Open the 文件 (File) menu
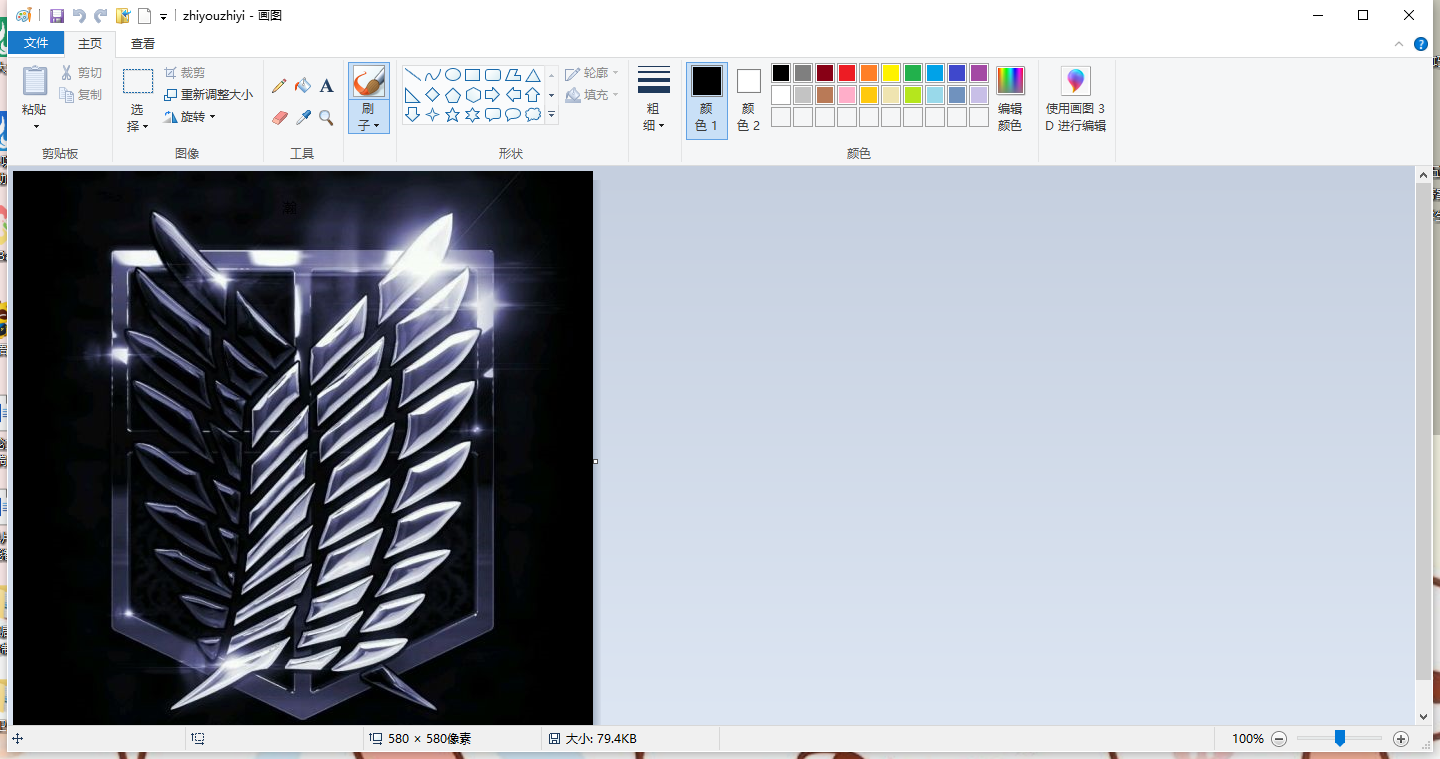 (36, 43)
